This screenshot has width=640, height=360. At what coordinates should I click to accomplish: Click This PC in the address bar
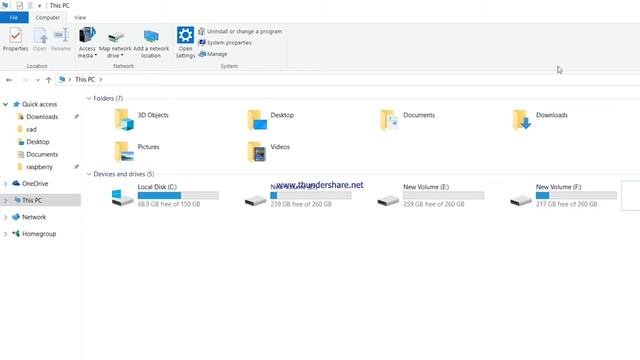point(85,80)
